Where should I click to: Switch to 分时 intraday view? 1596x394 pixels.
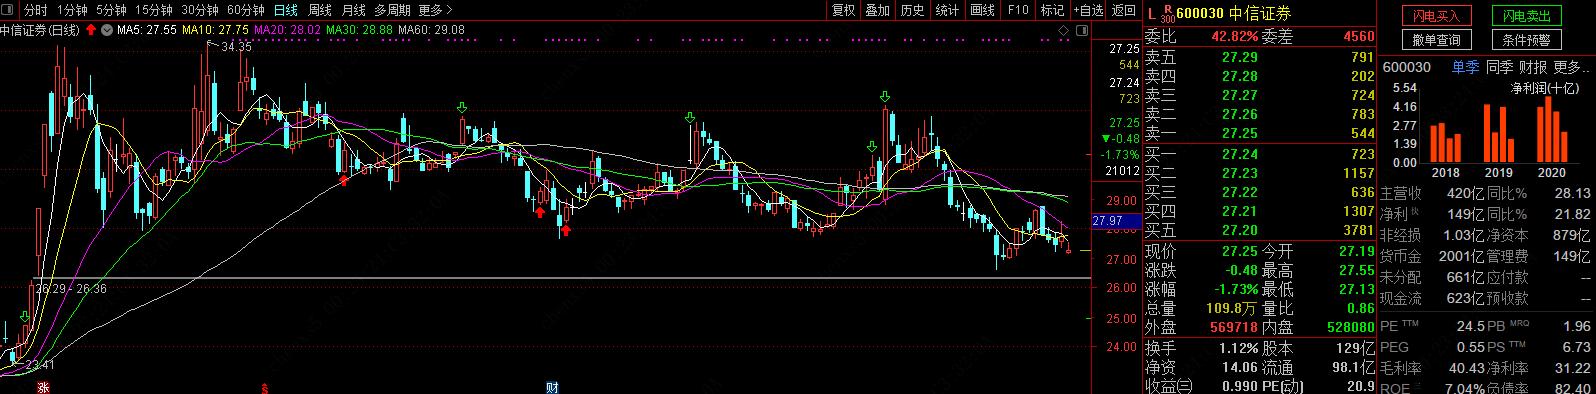click(x=35, y=10)
